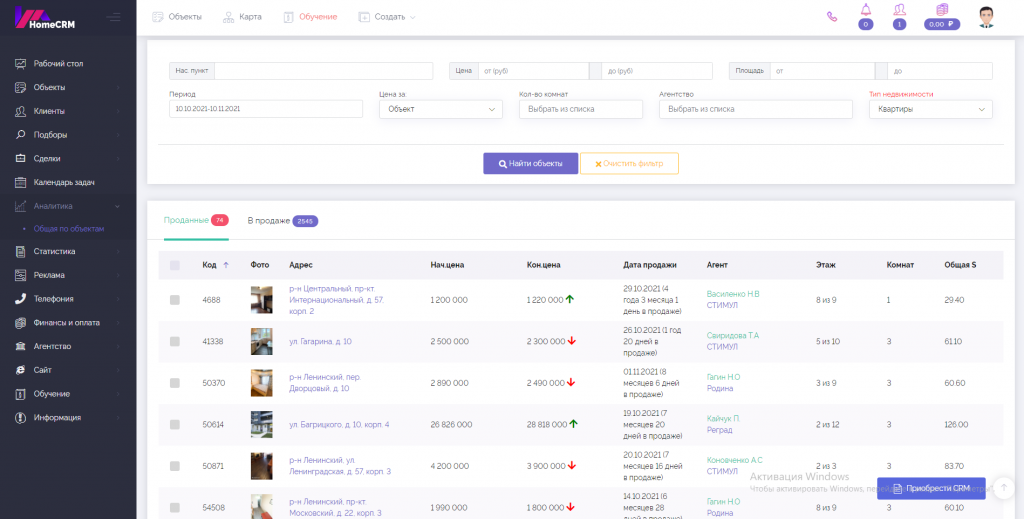
Task: Open the Создать dropdown menu
Action: pos(387,17)
